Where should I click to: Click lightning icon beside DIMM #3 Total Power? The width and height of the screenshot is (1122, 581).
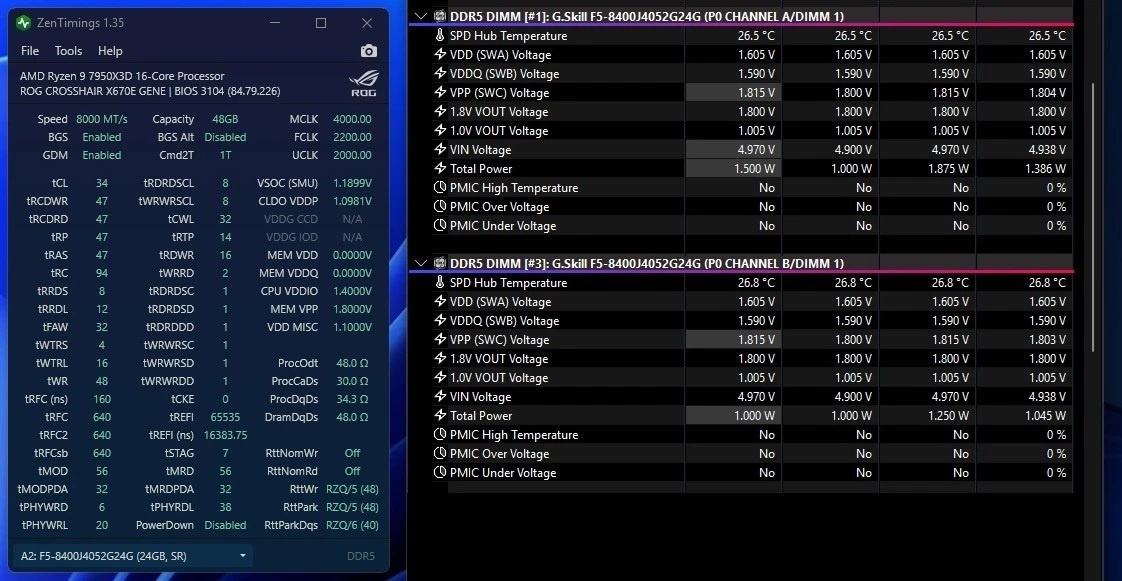pos(440,416)
